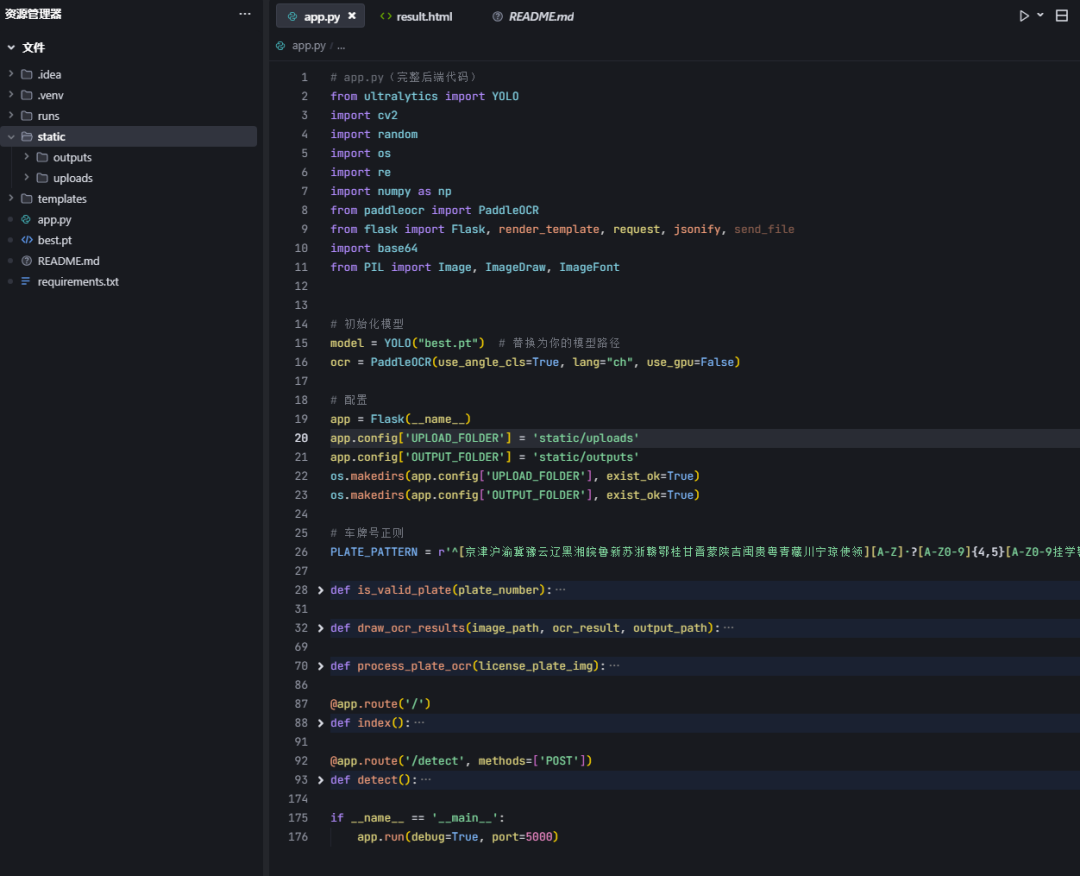Open requirements.txt from the file tree
Image resolution: width=1080 pixels, height=876 pixels.
click(78, 282)
